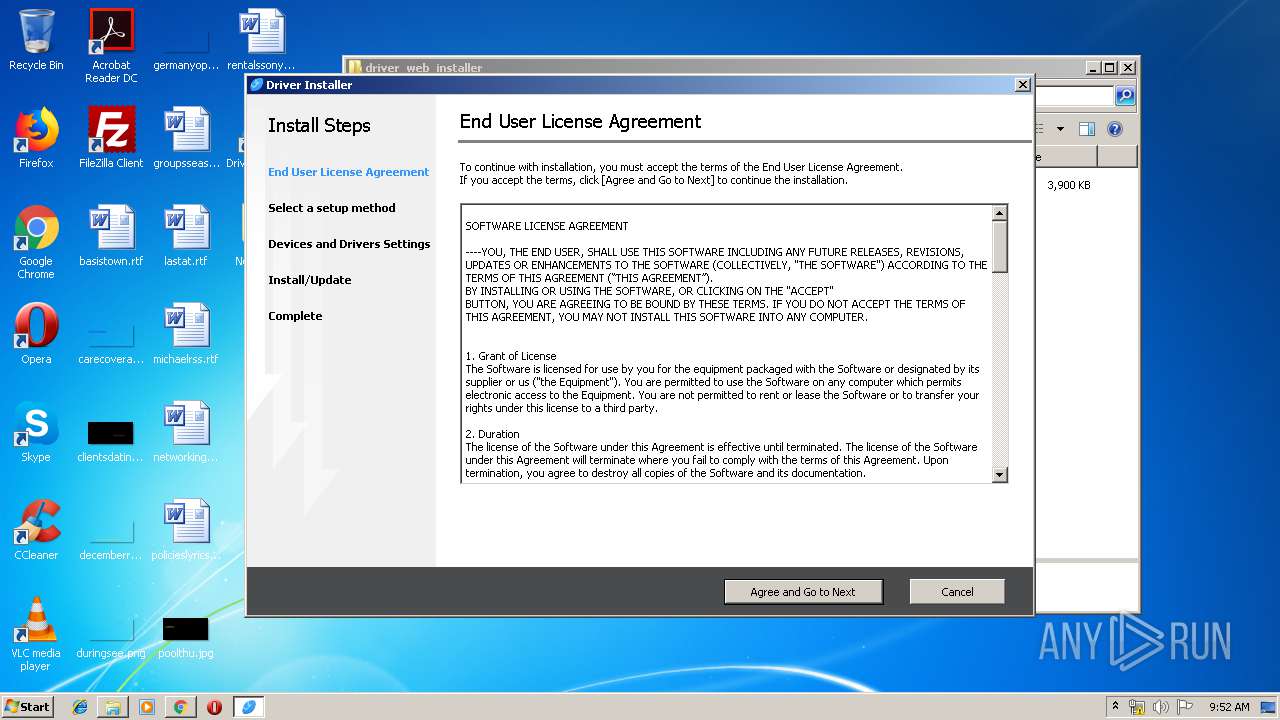Click the Explorer window search field
Viewport: 1280px width, 720px height.
point(1074,96)
